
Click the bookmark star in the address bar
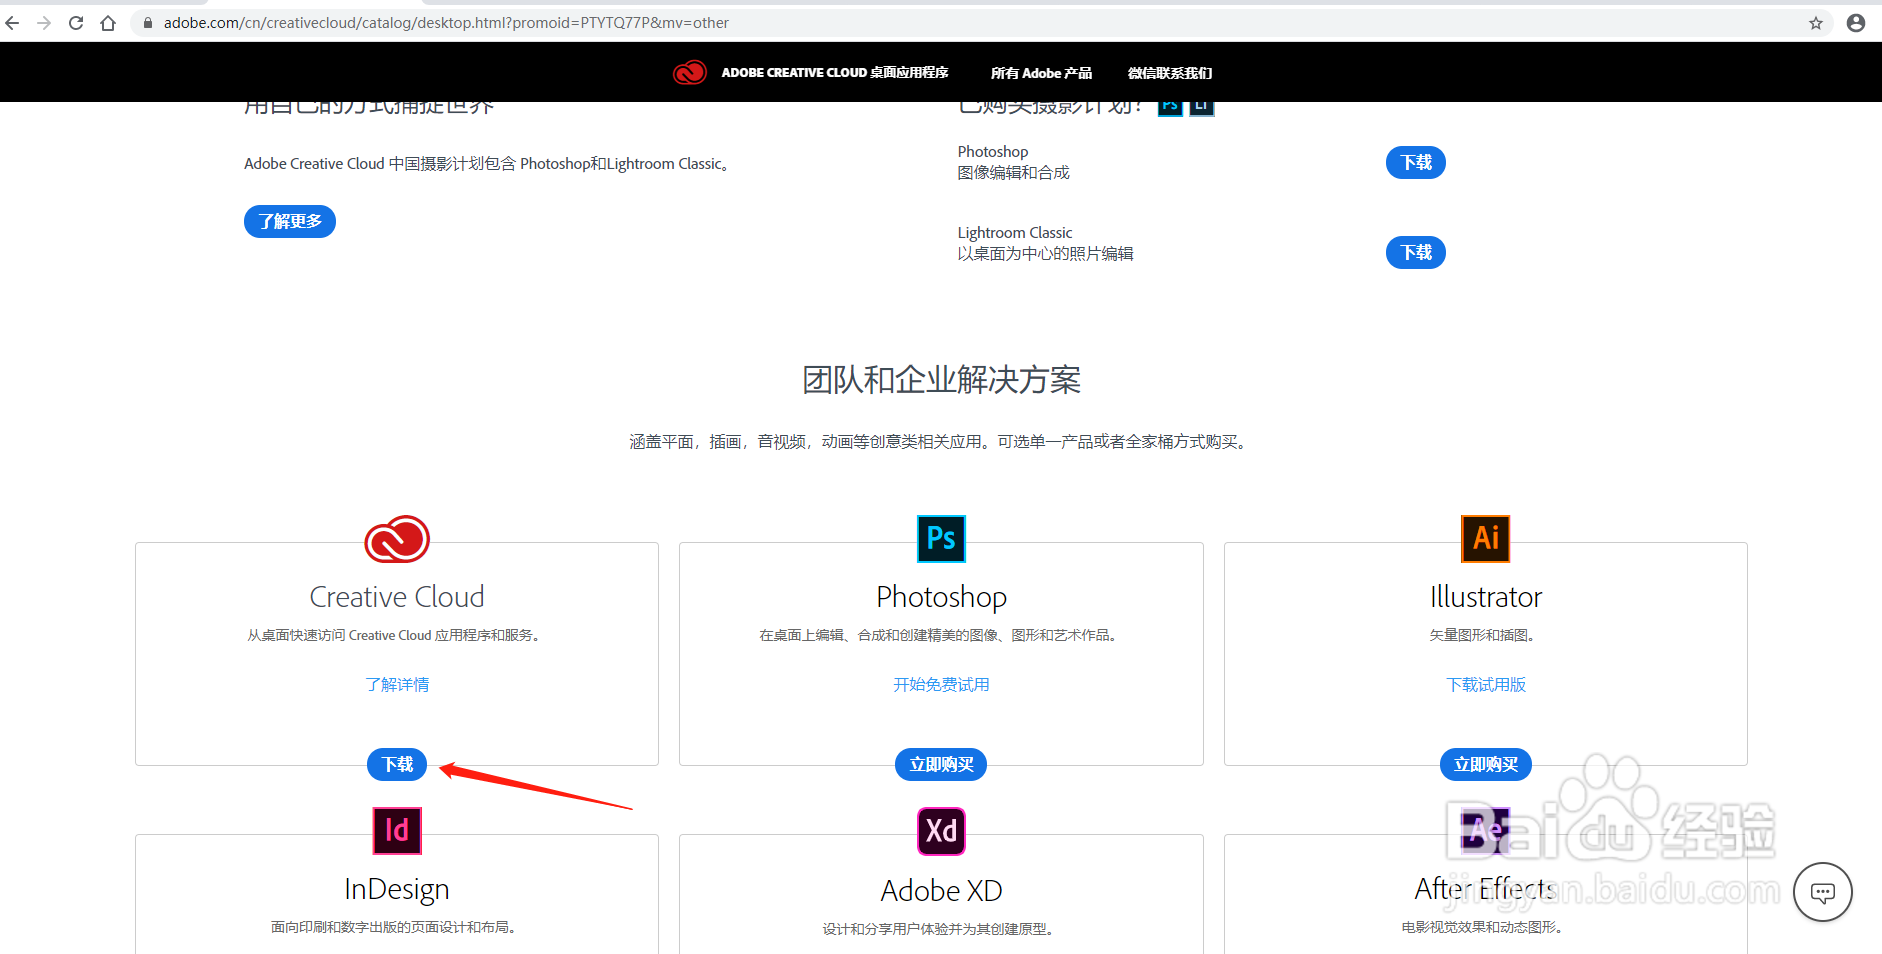click(x=1817, y=22)
